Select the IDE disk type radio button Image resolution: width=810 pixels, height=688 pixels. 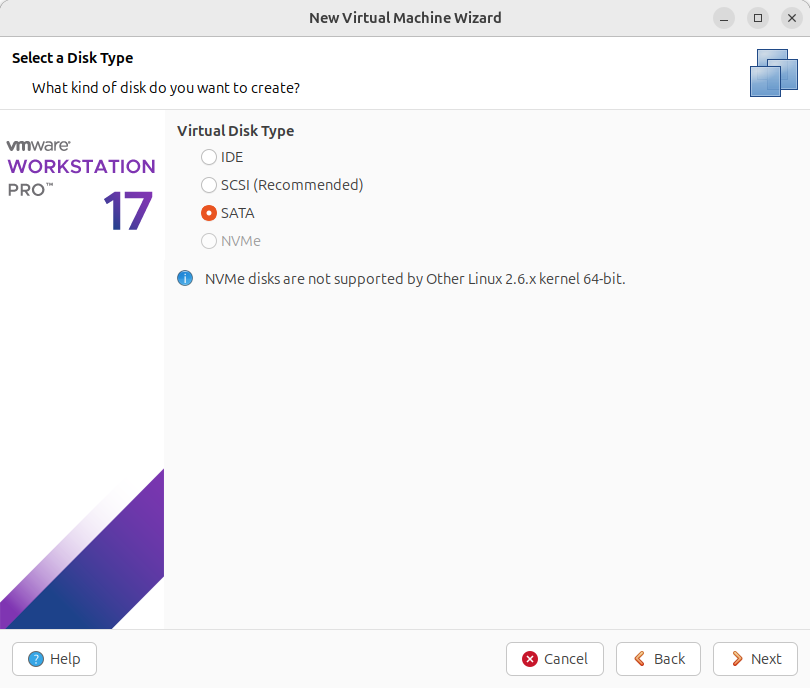209,157
